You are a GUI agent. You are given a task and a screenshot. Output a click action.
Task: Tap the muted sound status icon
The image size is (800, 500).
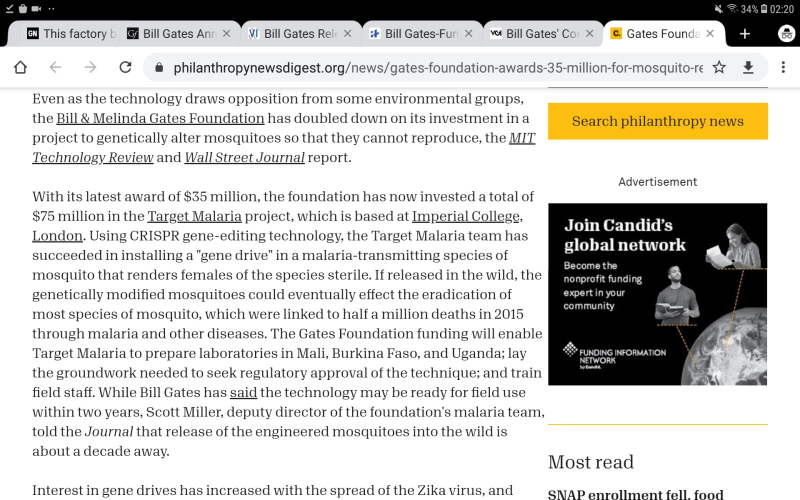pos(718,9)
